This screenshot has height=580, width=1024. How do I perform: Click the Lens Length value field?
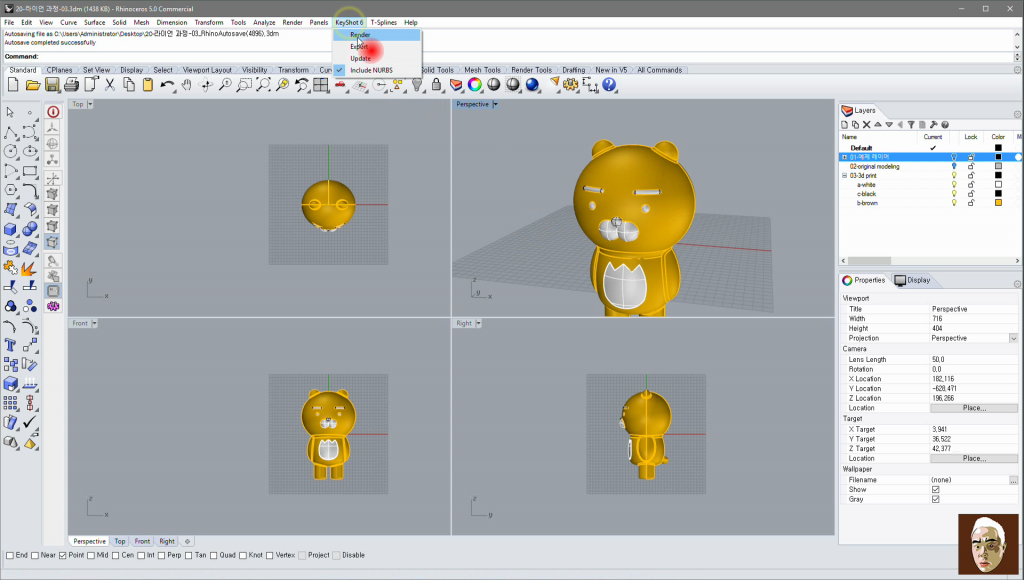click(973, 360)
